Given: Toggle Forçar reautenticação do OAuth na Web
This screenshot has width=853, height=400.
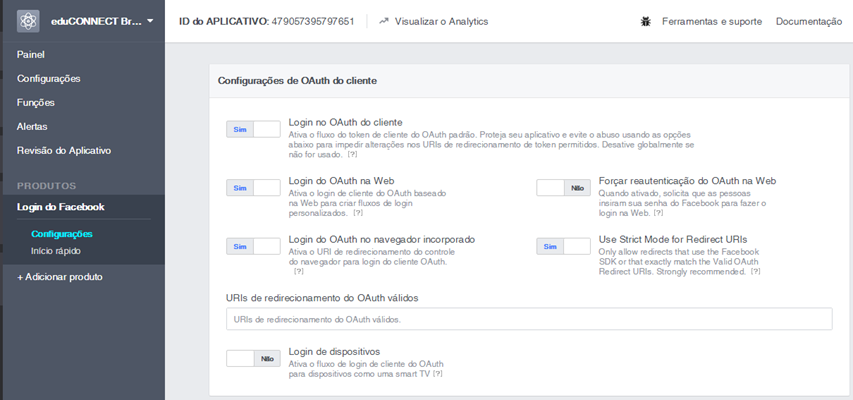Looking at the screenshot, I should coord(564,188).
